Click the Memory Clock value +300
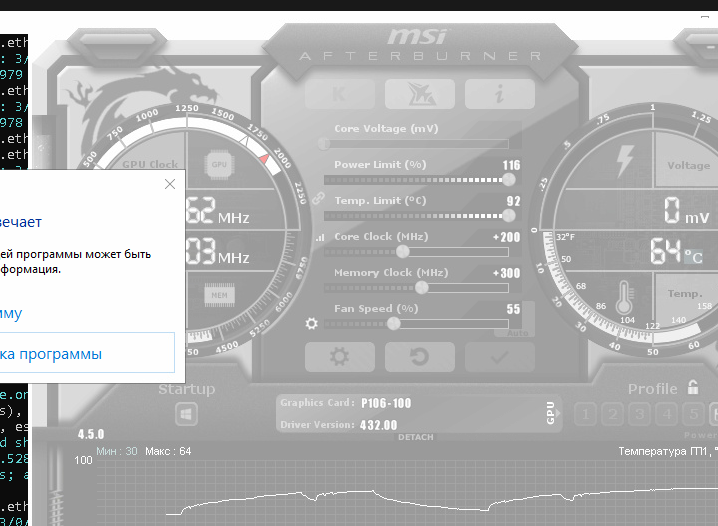 pyautogui.click(x=506, y=273)
